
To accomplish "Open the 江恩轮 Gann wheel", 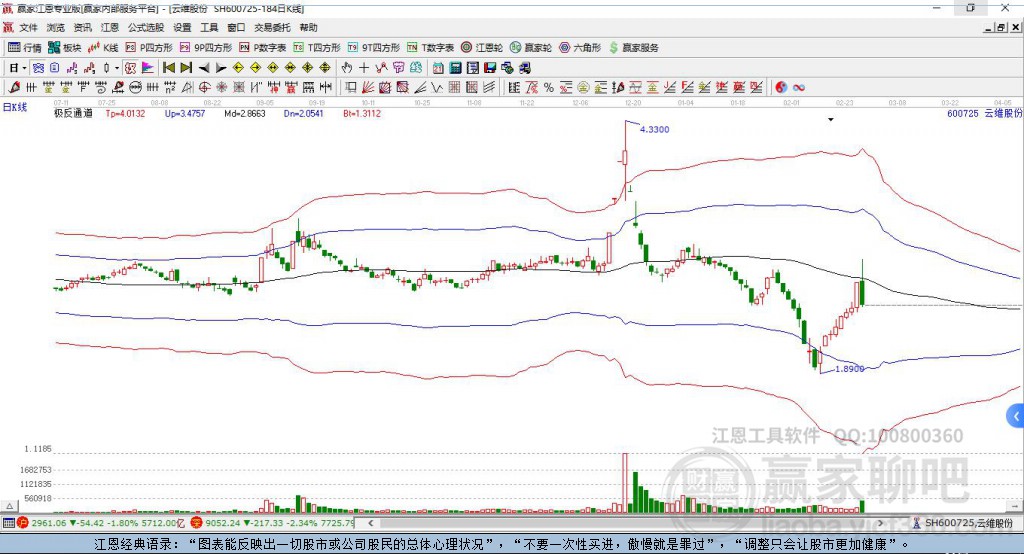I will pyautogui.click(x=482, y=48).
